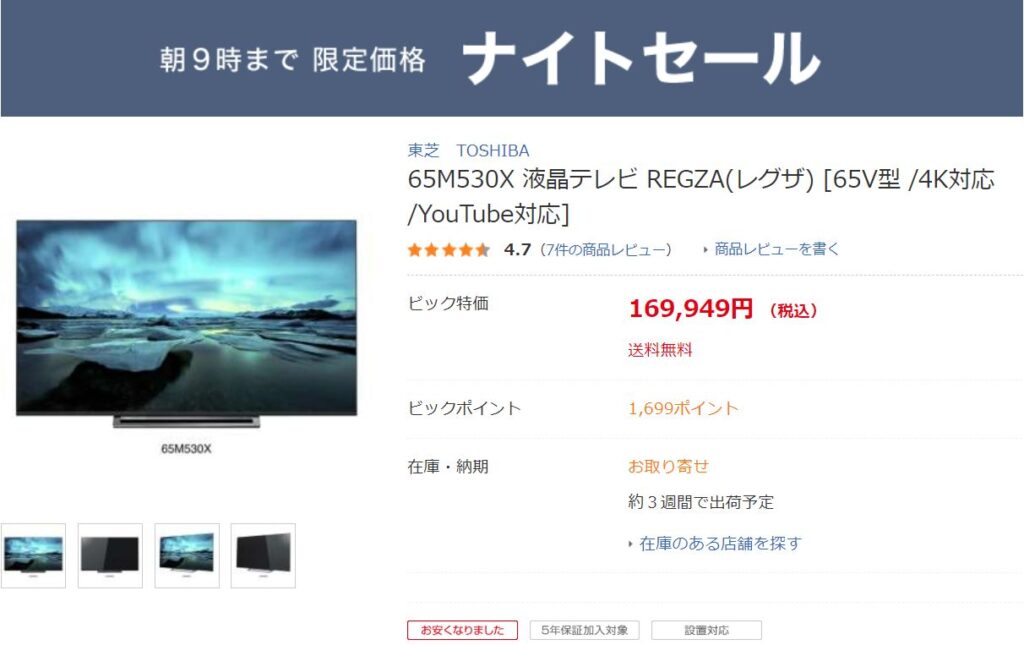Screen dimensions: 1024x645
Task: Select the second dark-screen TV thumbnail
Action: coord(110,556)
